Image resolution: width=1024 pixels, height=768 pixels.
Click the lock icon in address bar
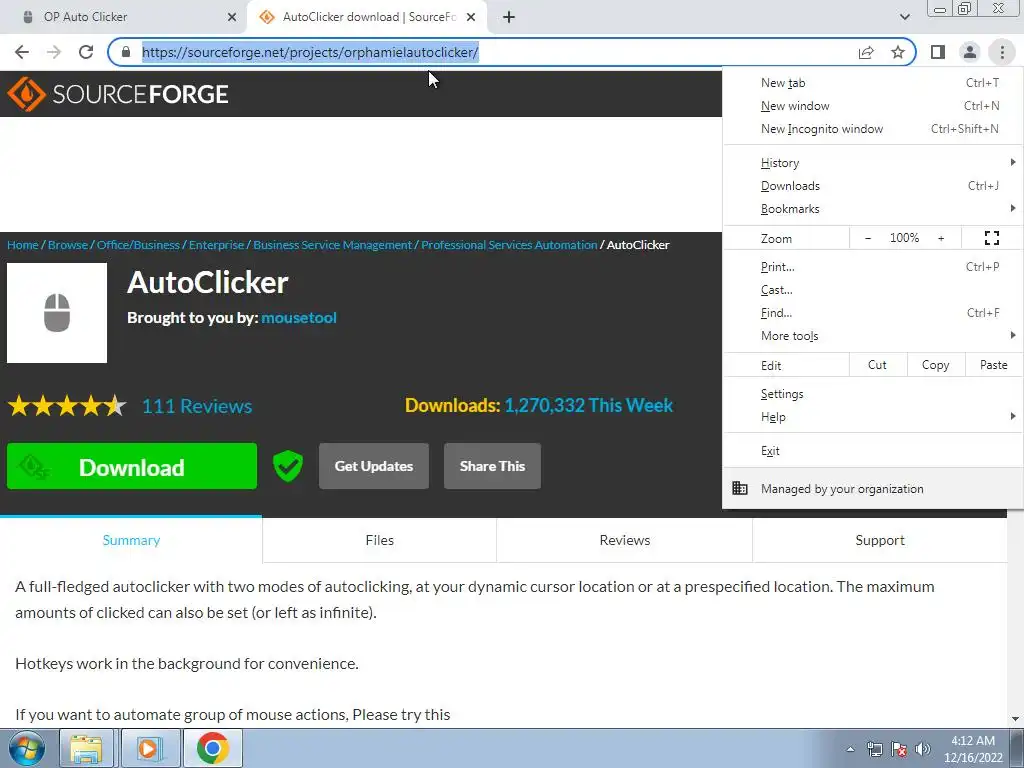coord(126,52)
